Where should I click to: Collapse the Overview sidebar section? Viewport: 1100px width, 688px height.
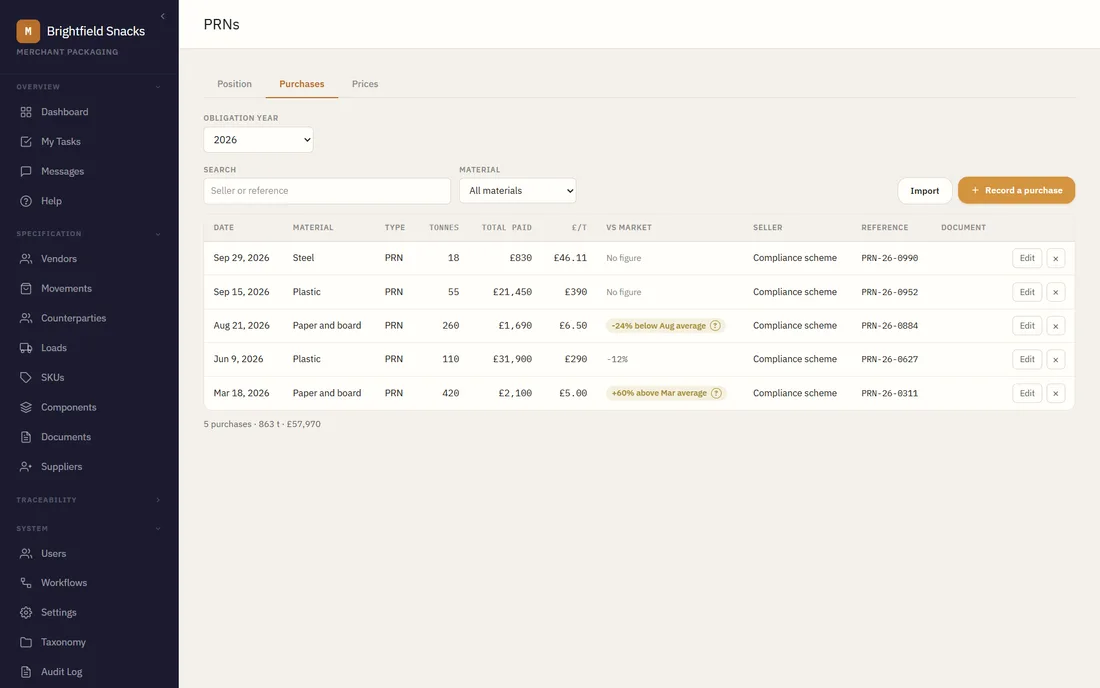pyautogui.click(x=158, y=87)
